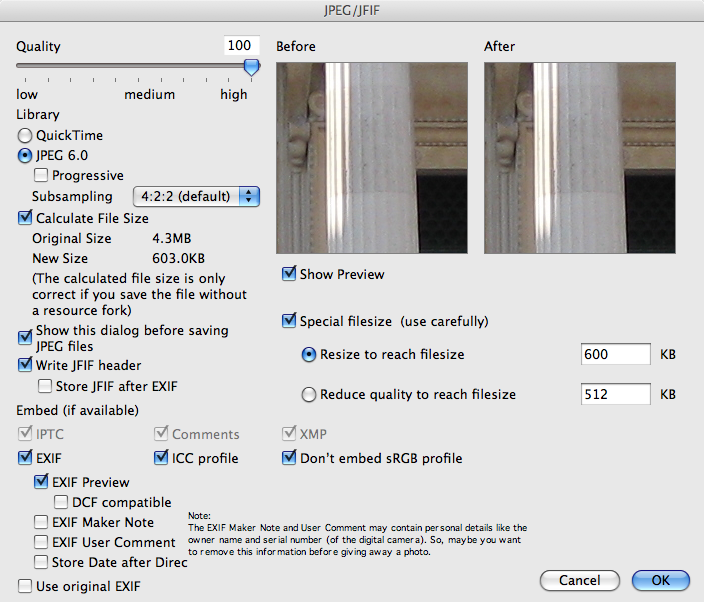Screen dimensions: 704x602
Task: Toggle the EXIF embed checkbox
Action: tap(25, 457)
